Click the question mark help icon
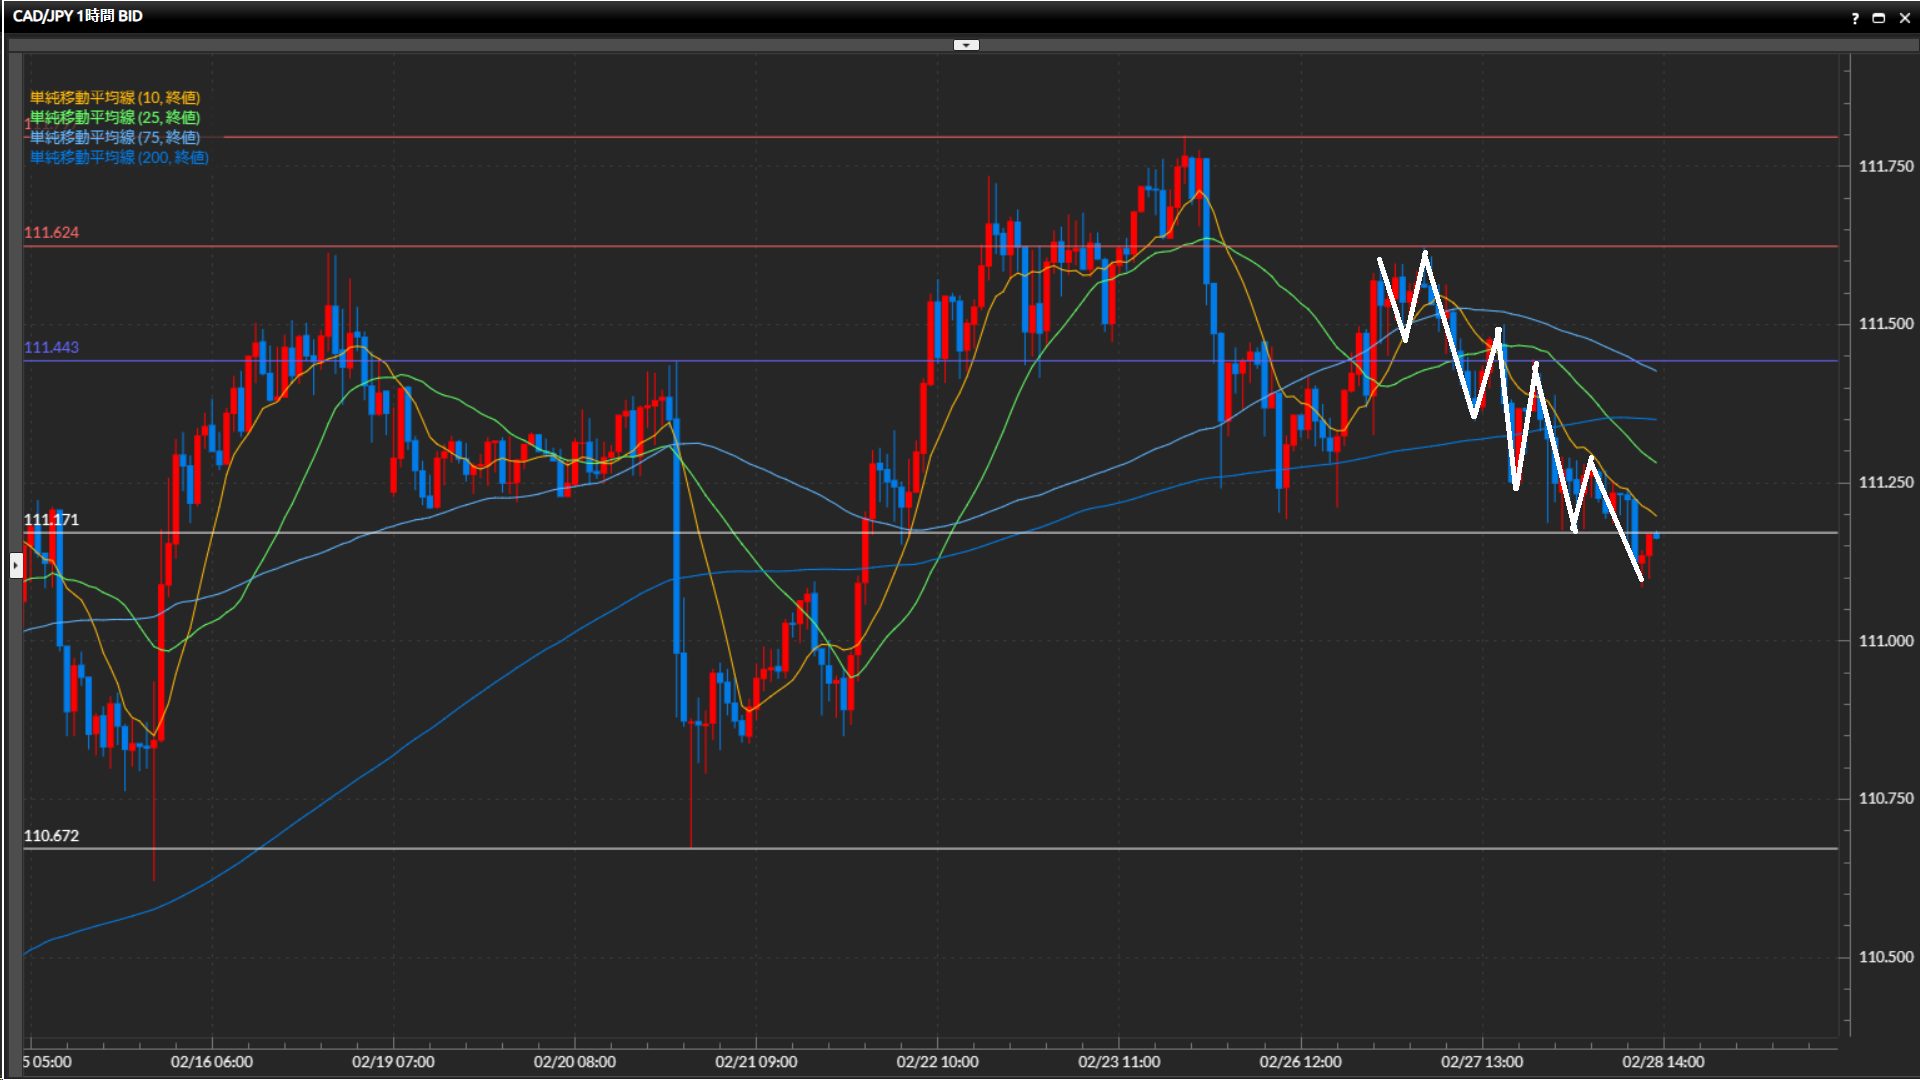Screen dimensions: 1920x1080 point(1855,18)
